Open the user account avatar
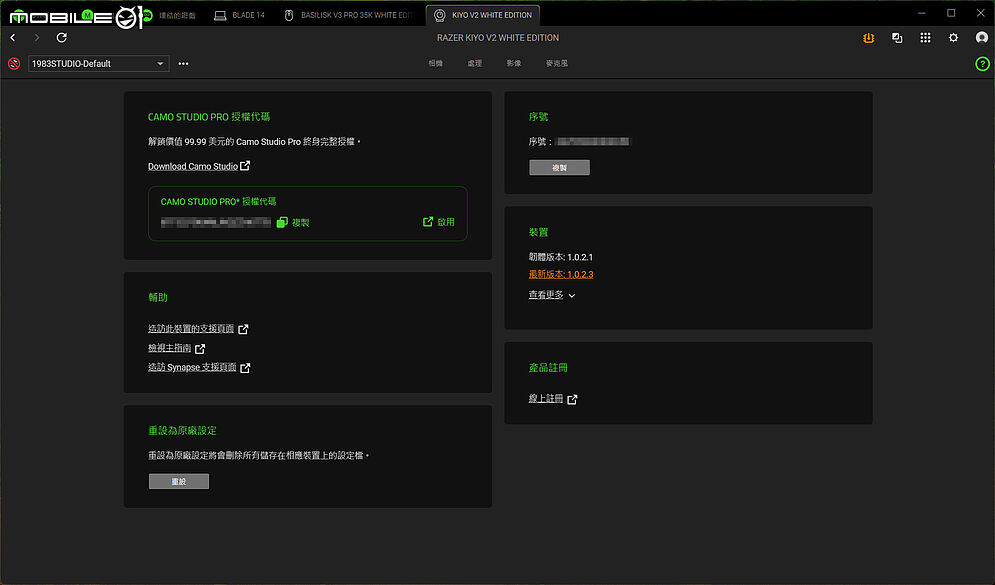Viewport: 995px width, 585px height. pyautogui.click(x=982, y=38)
